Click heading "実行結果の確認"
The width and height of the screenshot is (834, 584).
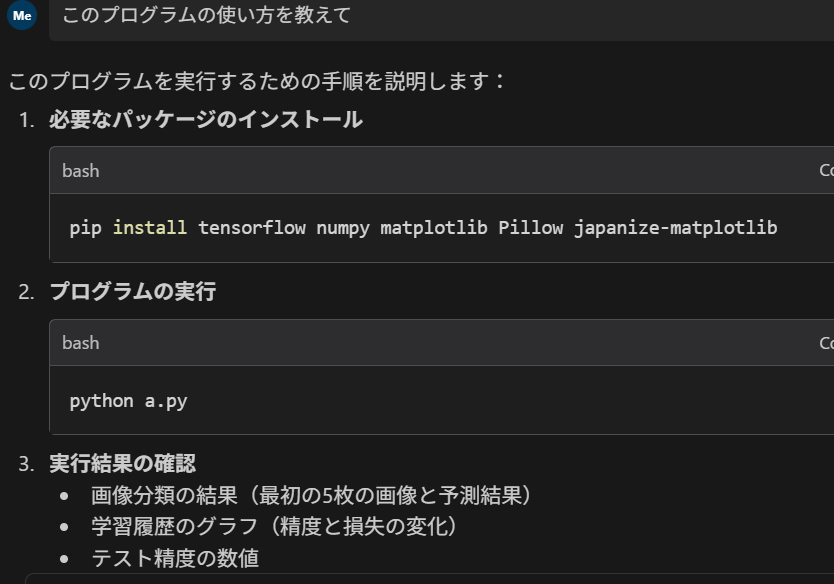pos(122,463)
